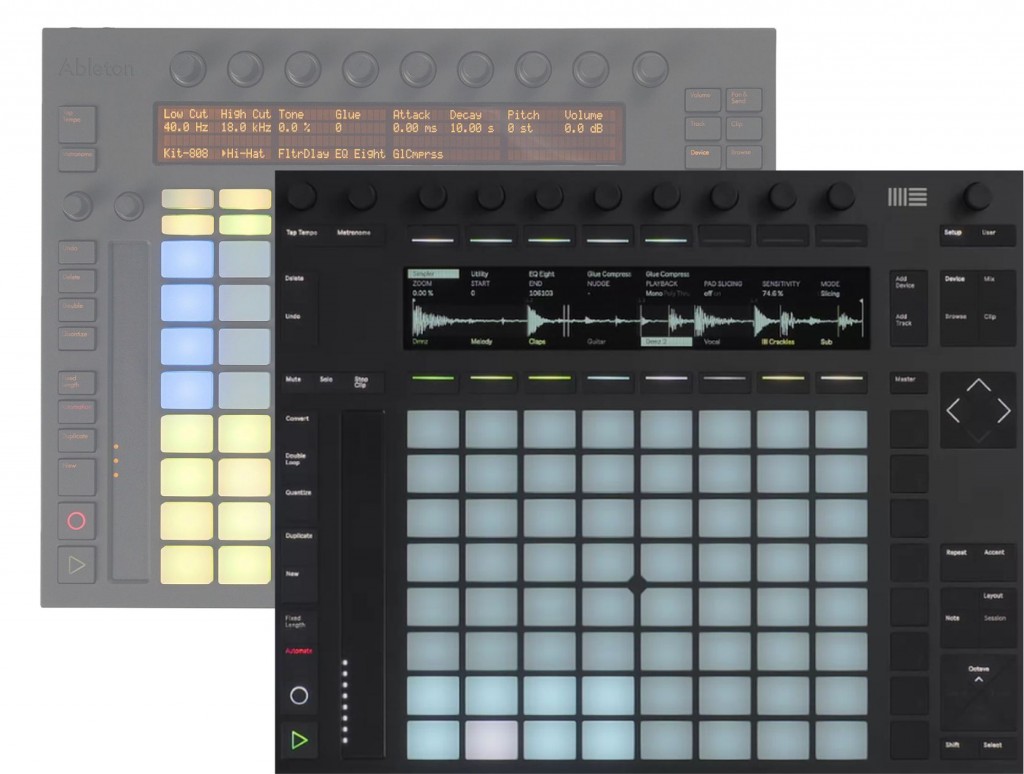Click the Ableton logo icon

point(907,197)
